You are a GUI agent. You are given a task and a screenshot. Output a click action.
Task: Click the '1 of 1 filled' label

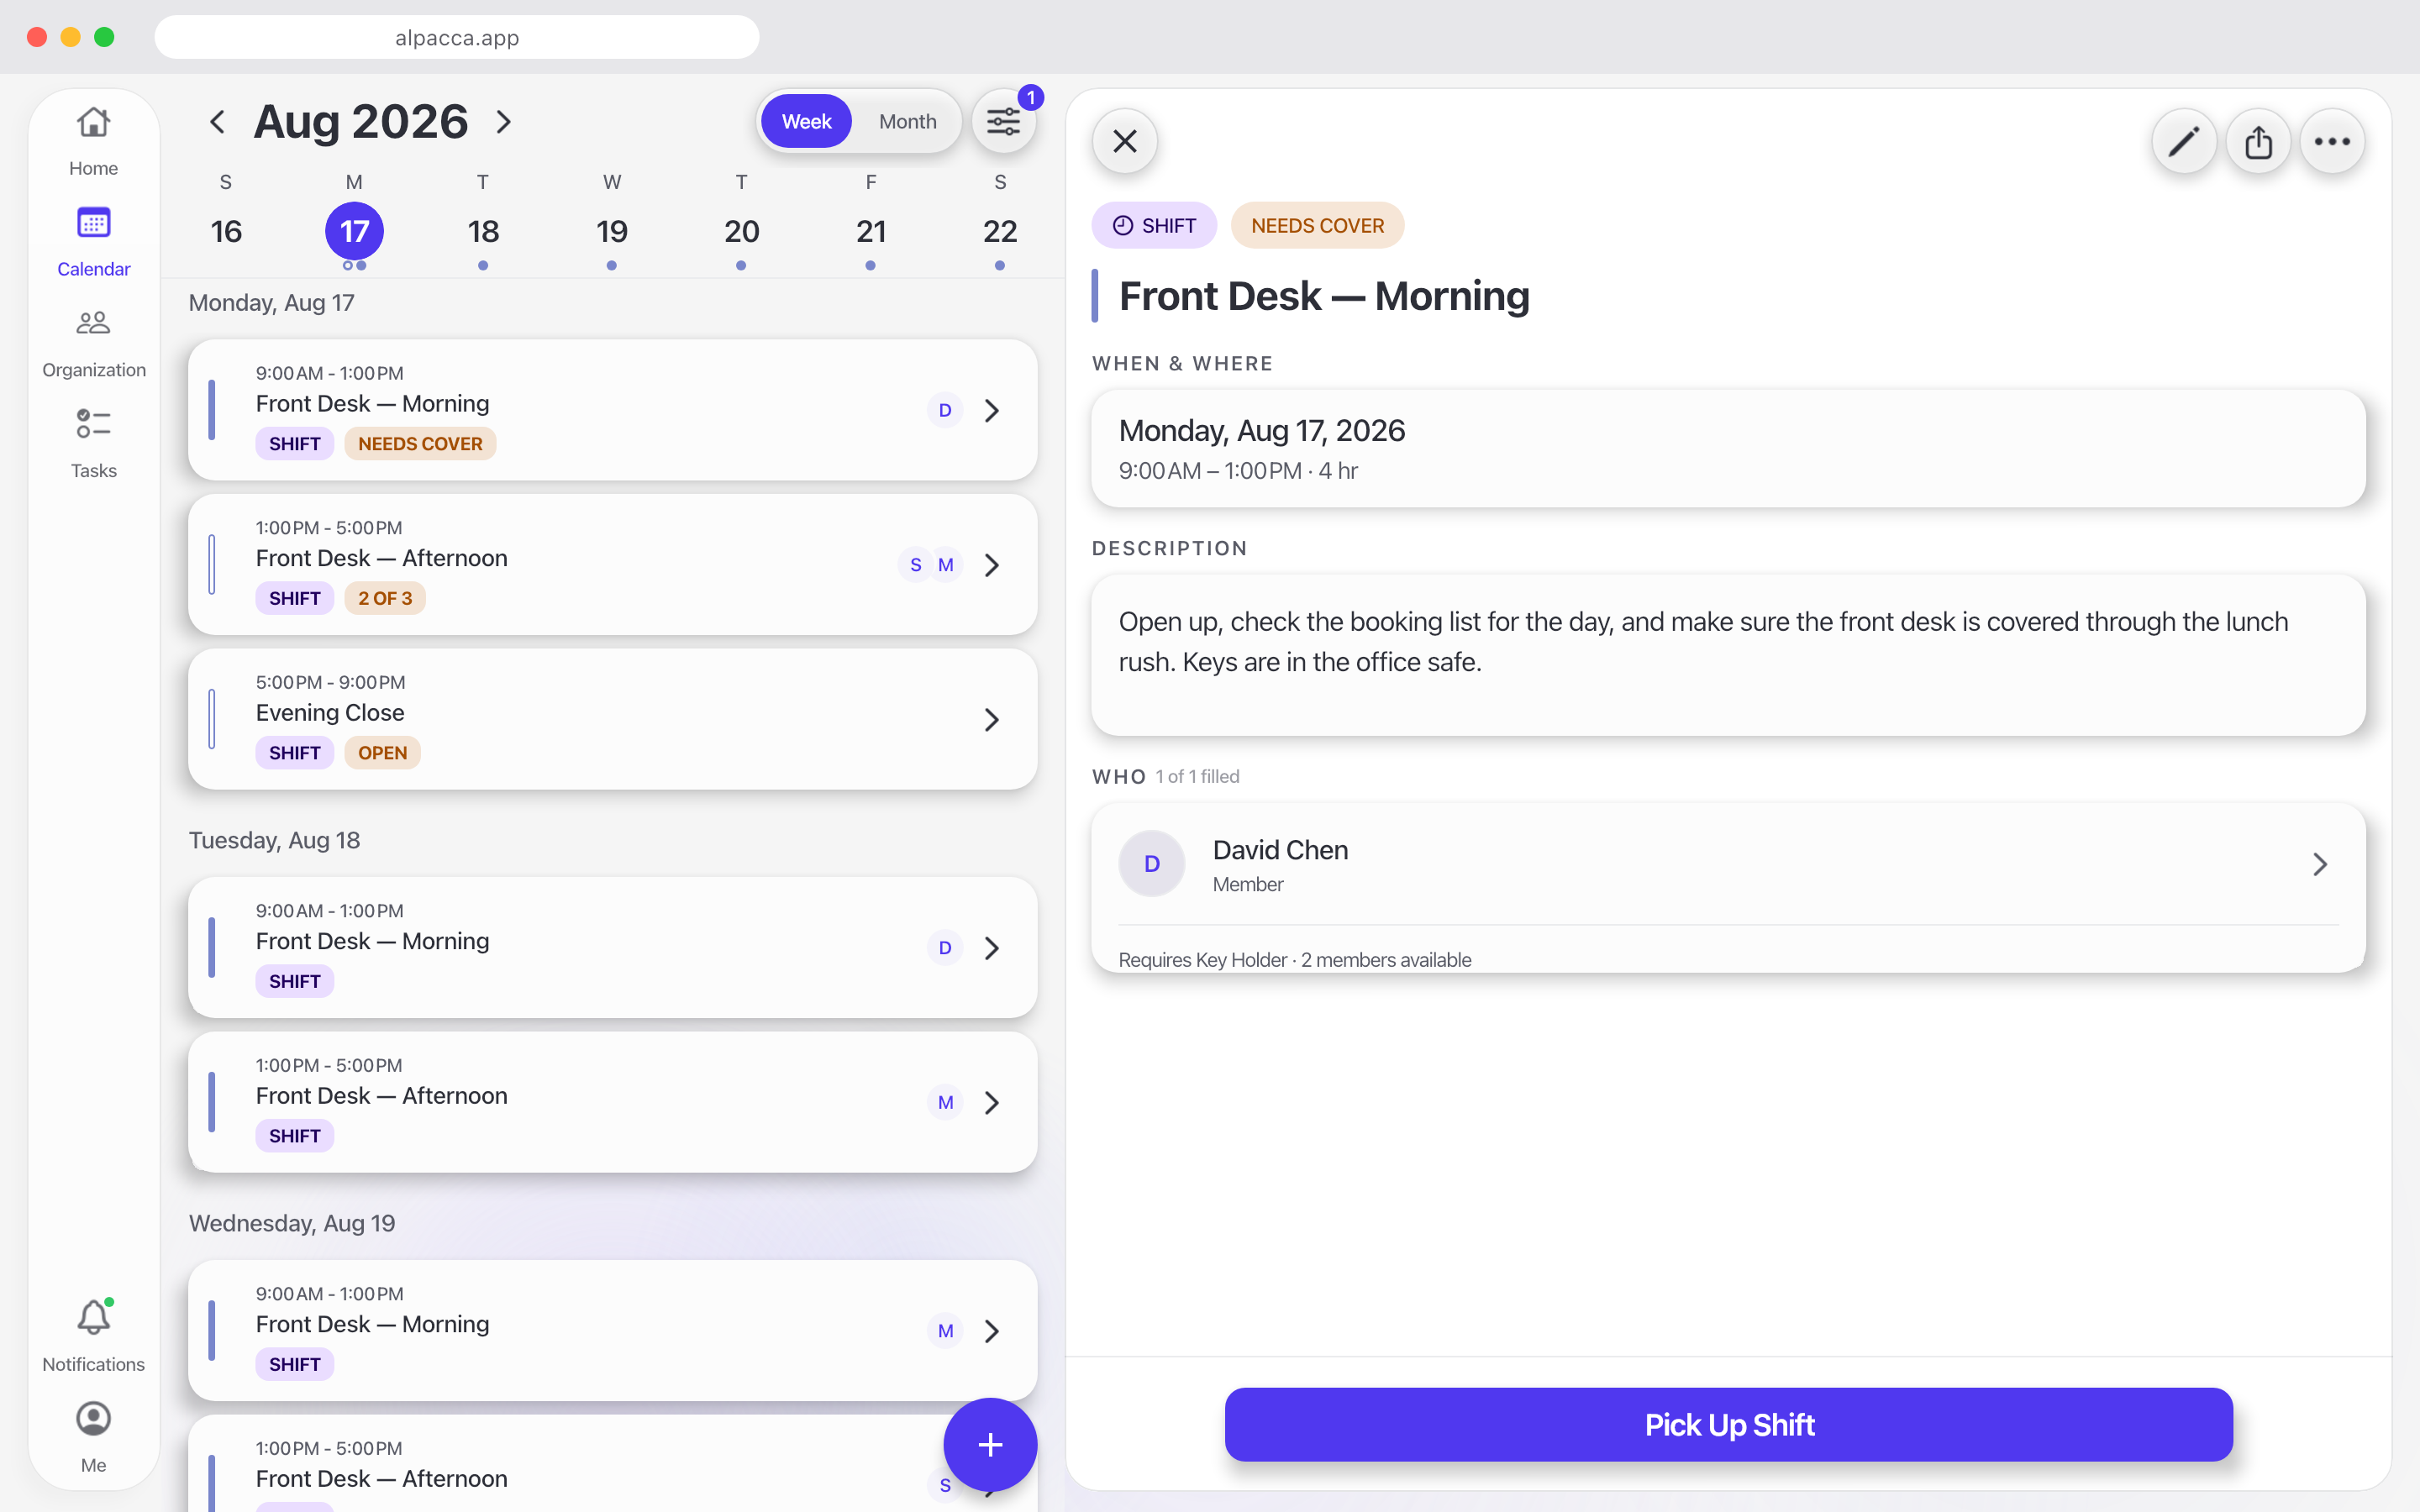click(x=1197, y=776)
